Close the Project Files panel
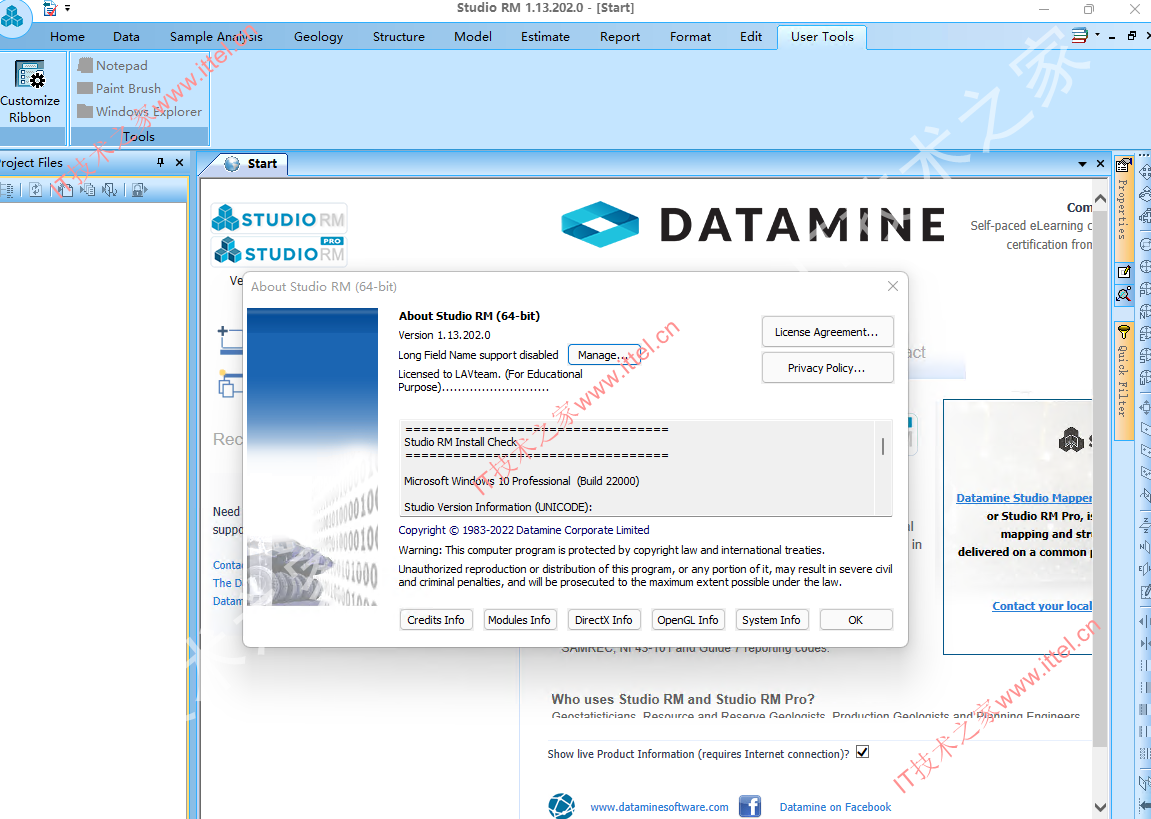 (179, 162)
